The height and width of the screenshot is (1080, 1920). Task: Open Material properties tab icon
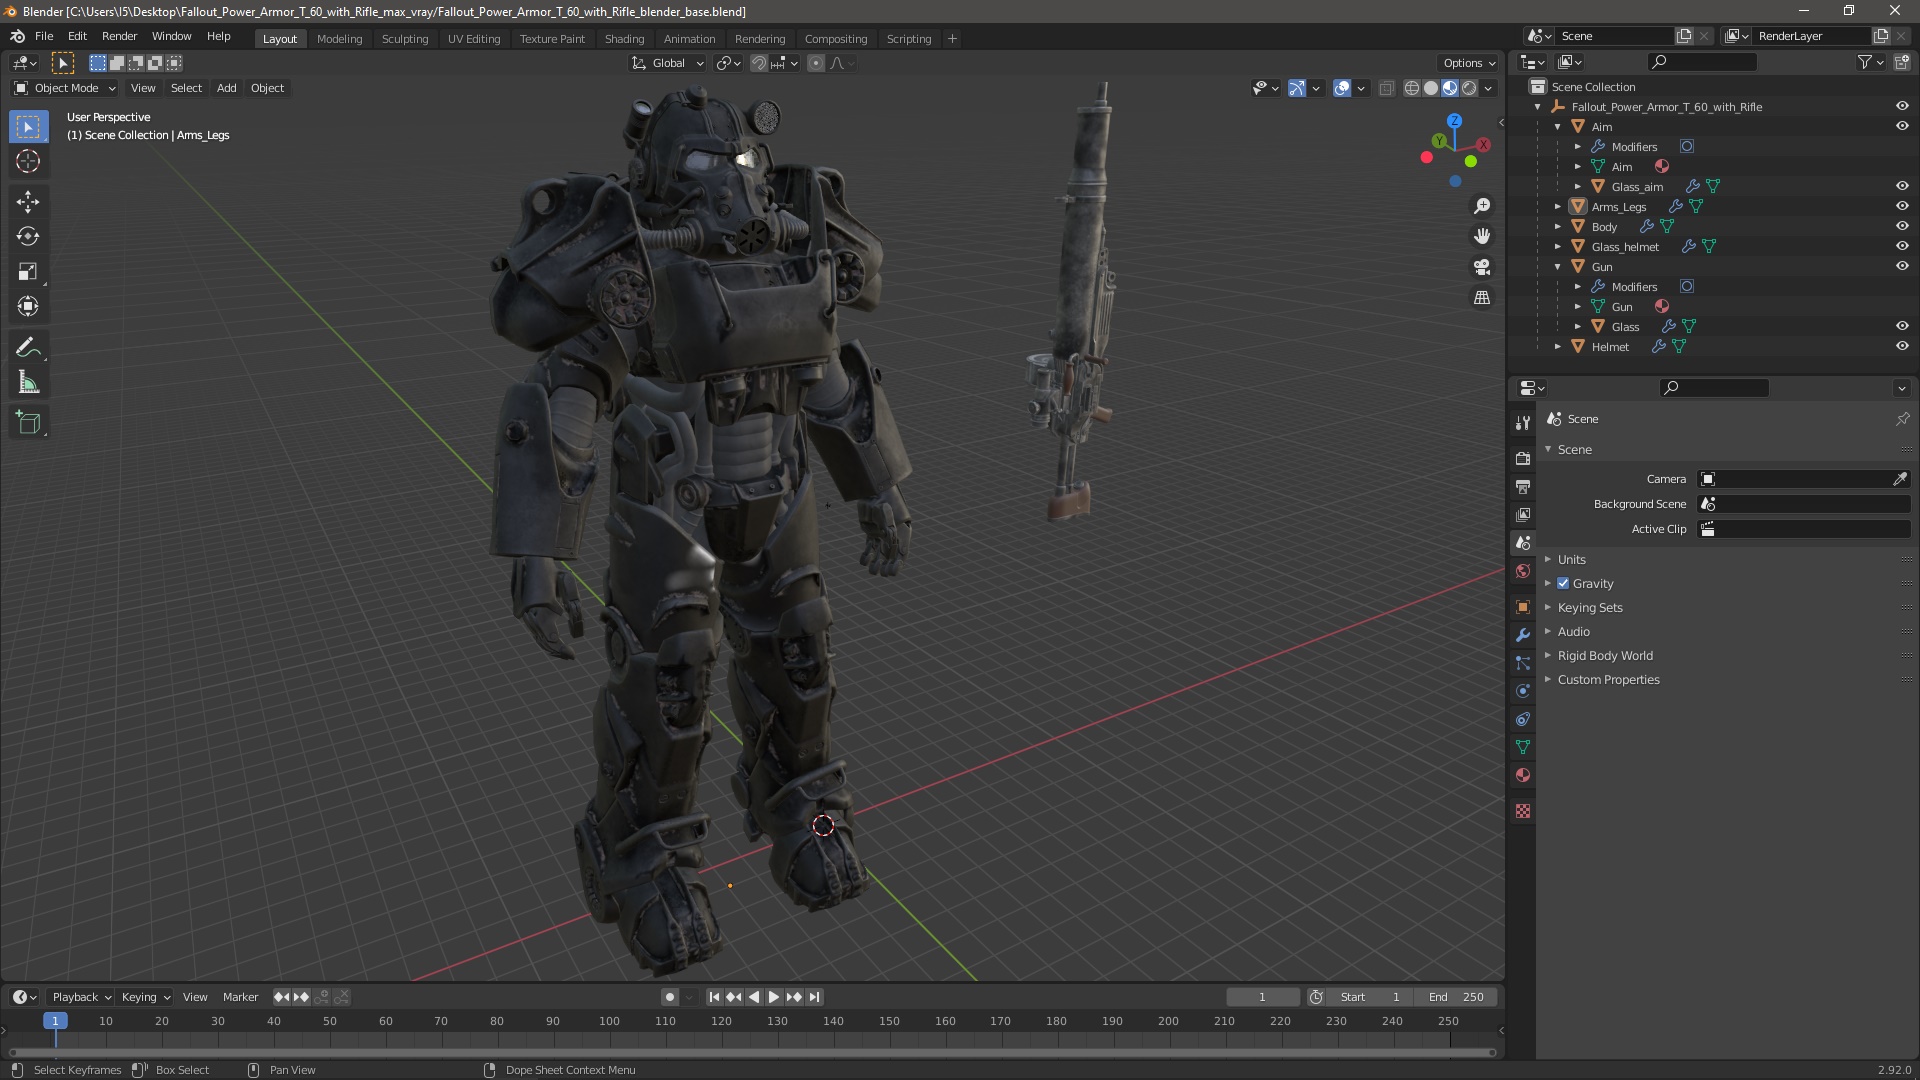[x=1523, y=775]
